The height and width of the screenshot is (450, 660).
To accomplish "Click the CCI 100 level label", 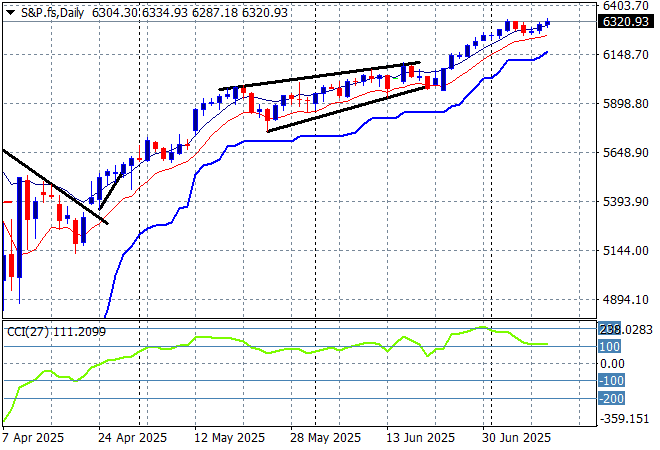I will pyautogui.click(x=609, y=346).
